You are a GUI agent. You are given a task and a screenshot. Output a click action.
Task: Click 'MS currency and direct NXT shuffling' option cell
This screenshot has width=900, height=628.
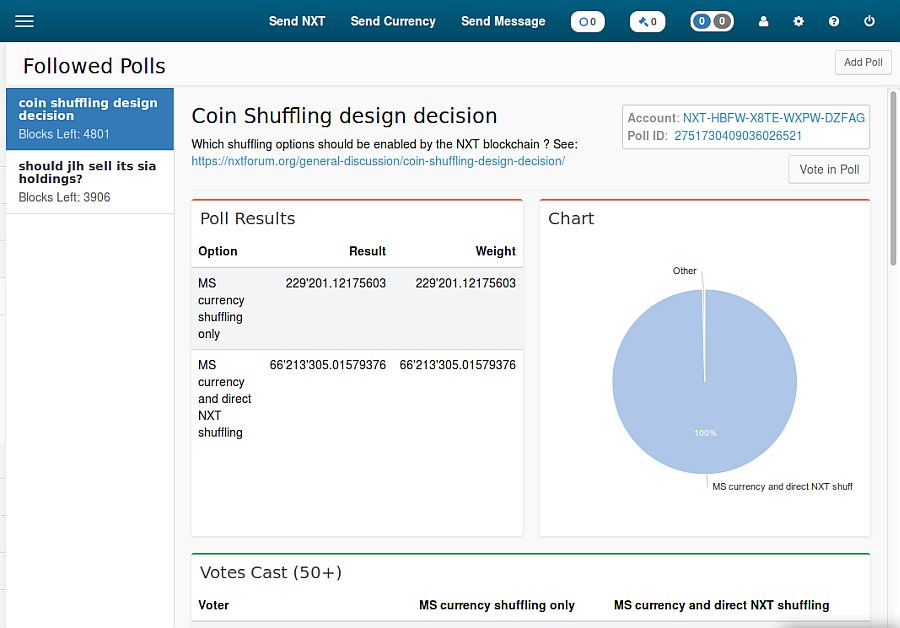tap(224, 398)
